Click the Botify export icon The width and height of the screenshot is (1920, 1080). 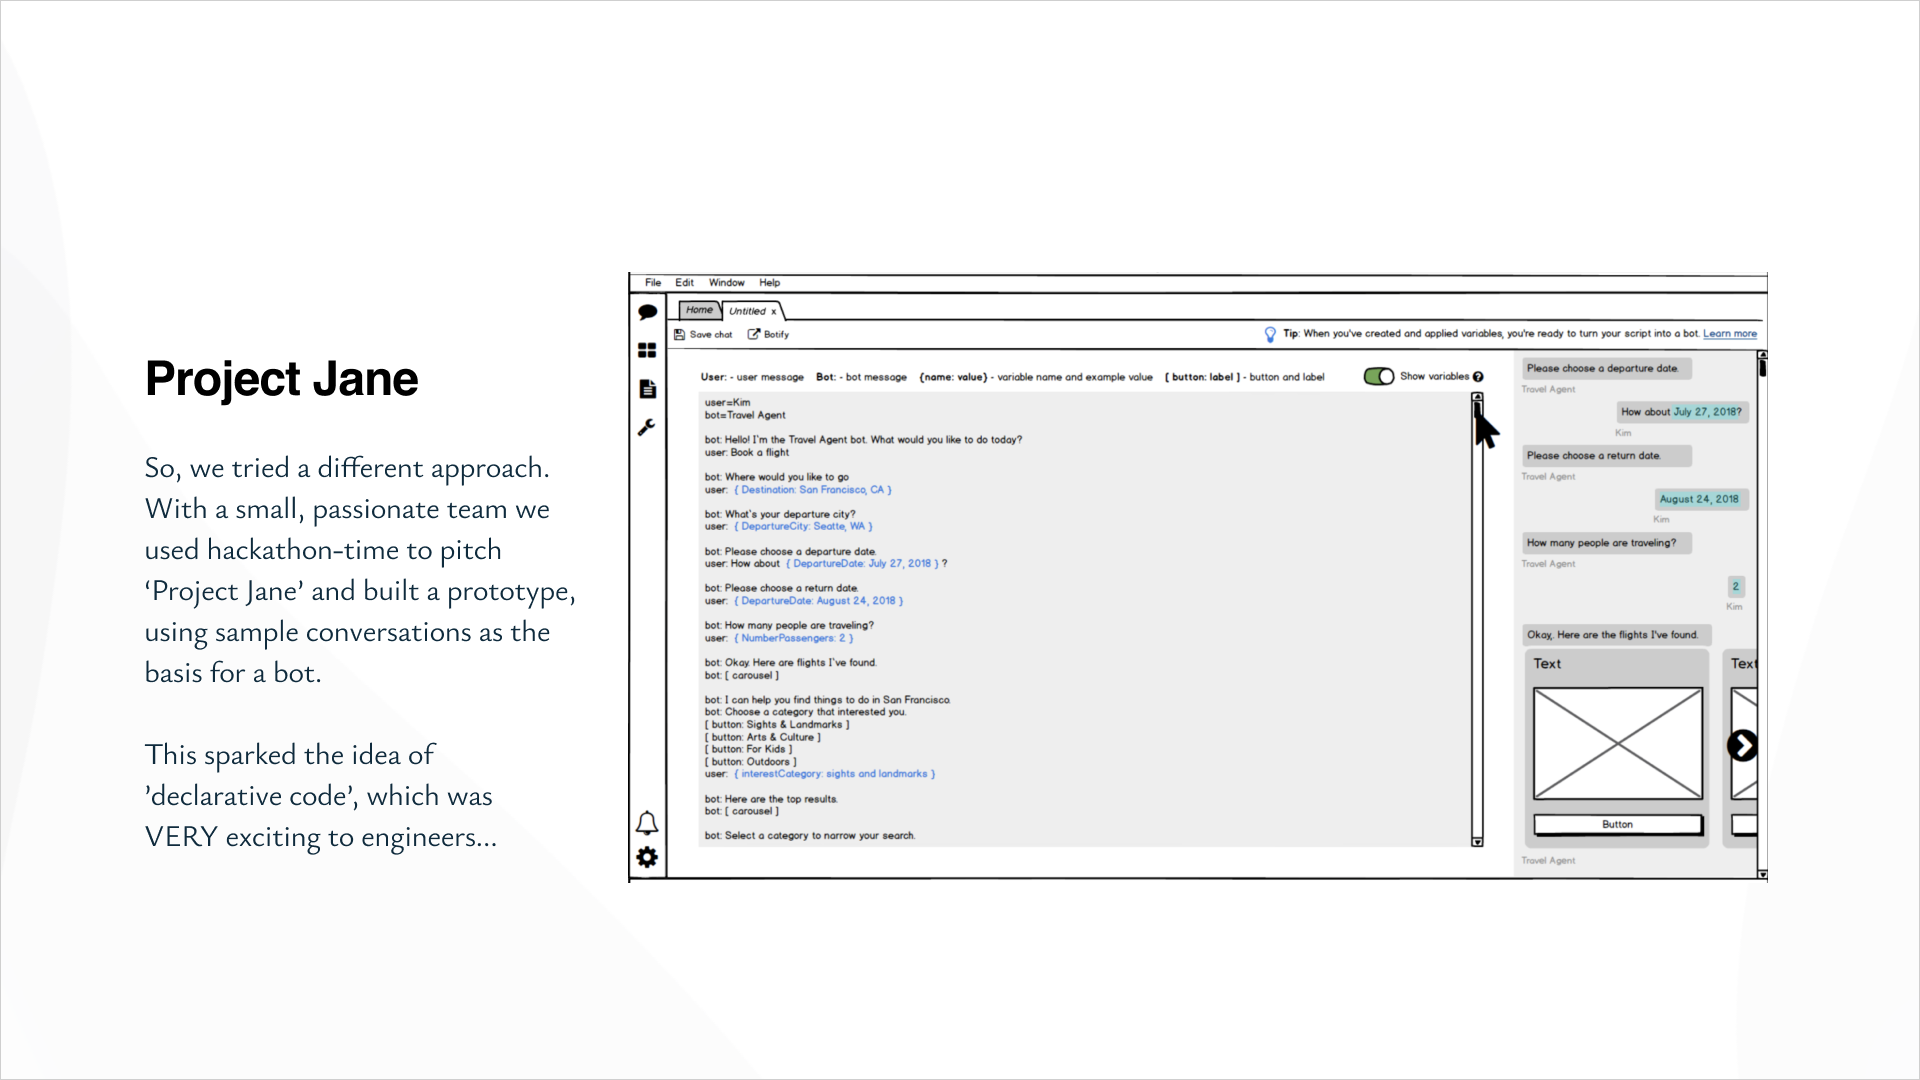[x=754, y=334]
